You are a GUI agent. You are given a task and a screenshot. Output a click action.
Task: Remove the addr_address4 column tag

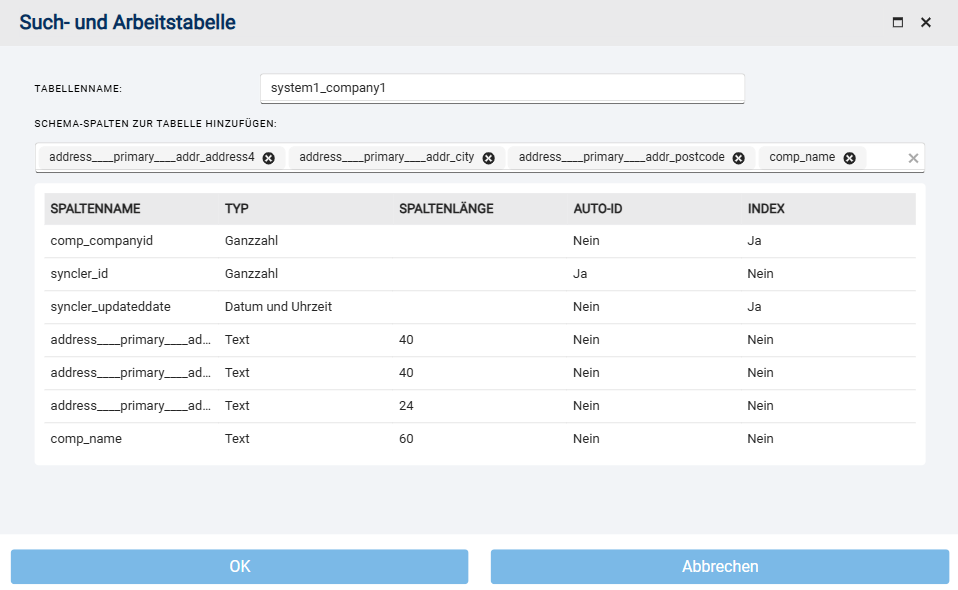269,158
